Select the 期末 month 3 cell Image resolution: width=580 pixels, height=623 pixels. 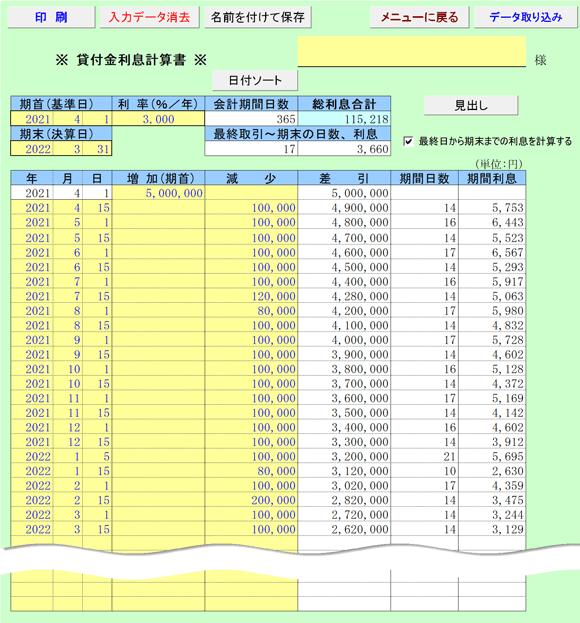[x=68, y=149]
